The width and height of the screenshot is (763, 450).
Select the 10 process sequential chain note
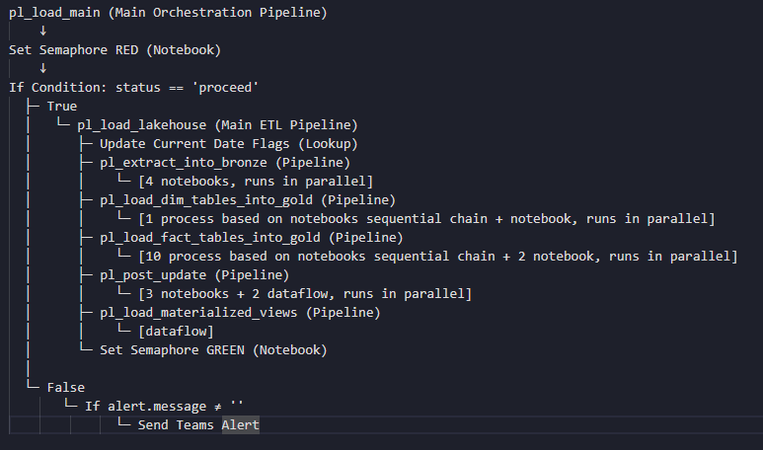[x=438, y=256]
